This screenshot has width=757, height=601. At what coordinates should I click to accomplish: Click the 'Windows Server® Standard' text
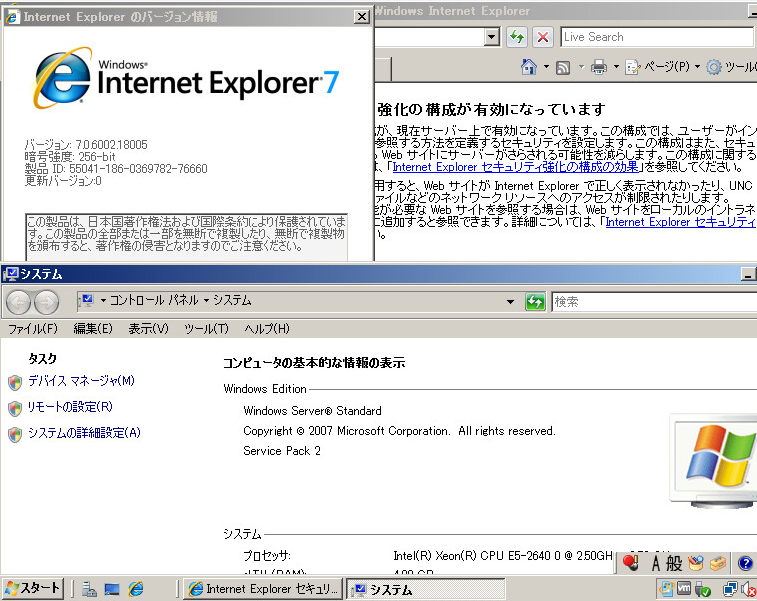[x=312, y=411]
